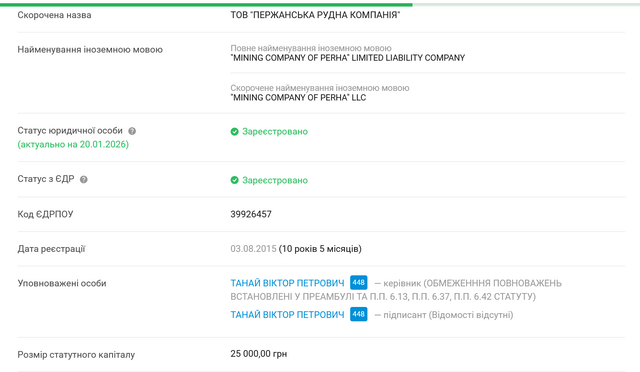Click Скорочене найменування іноземною мовою caption
Screen dimensions: 640x372
point(320,88)
